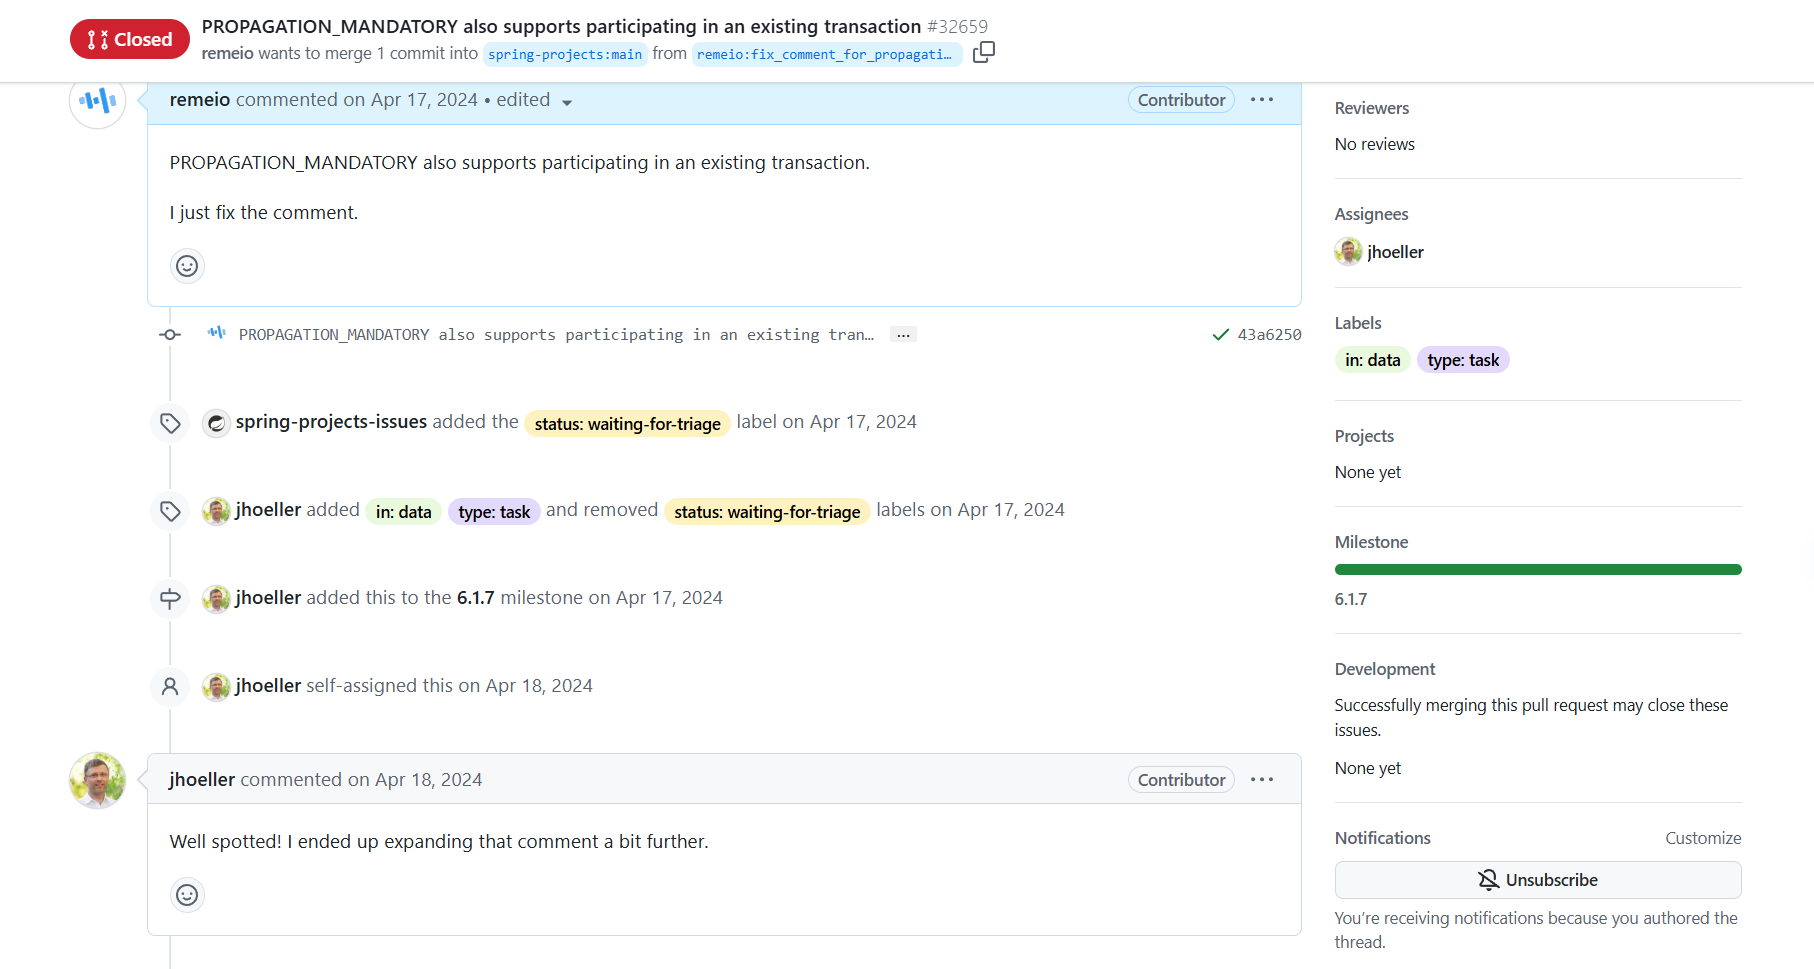Click the green check status icon
Screen dimensions: 1814x969
tap(1220, 335)
